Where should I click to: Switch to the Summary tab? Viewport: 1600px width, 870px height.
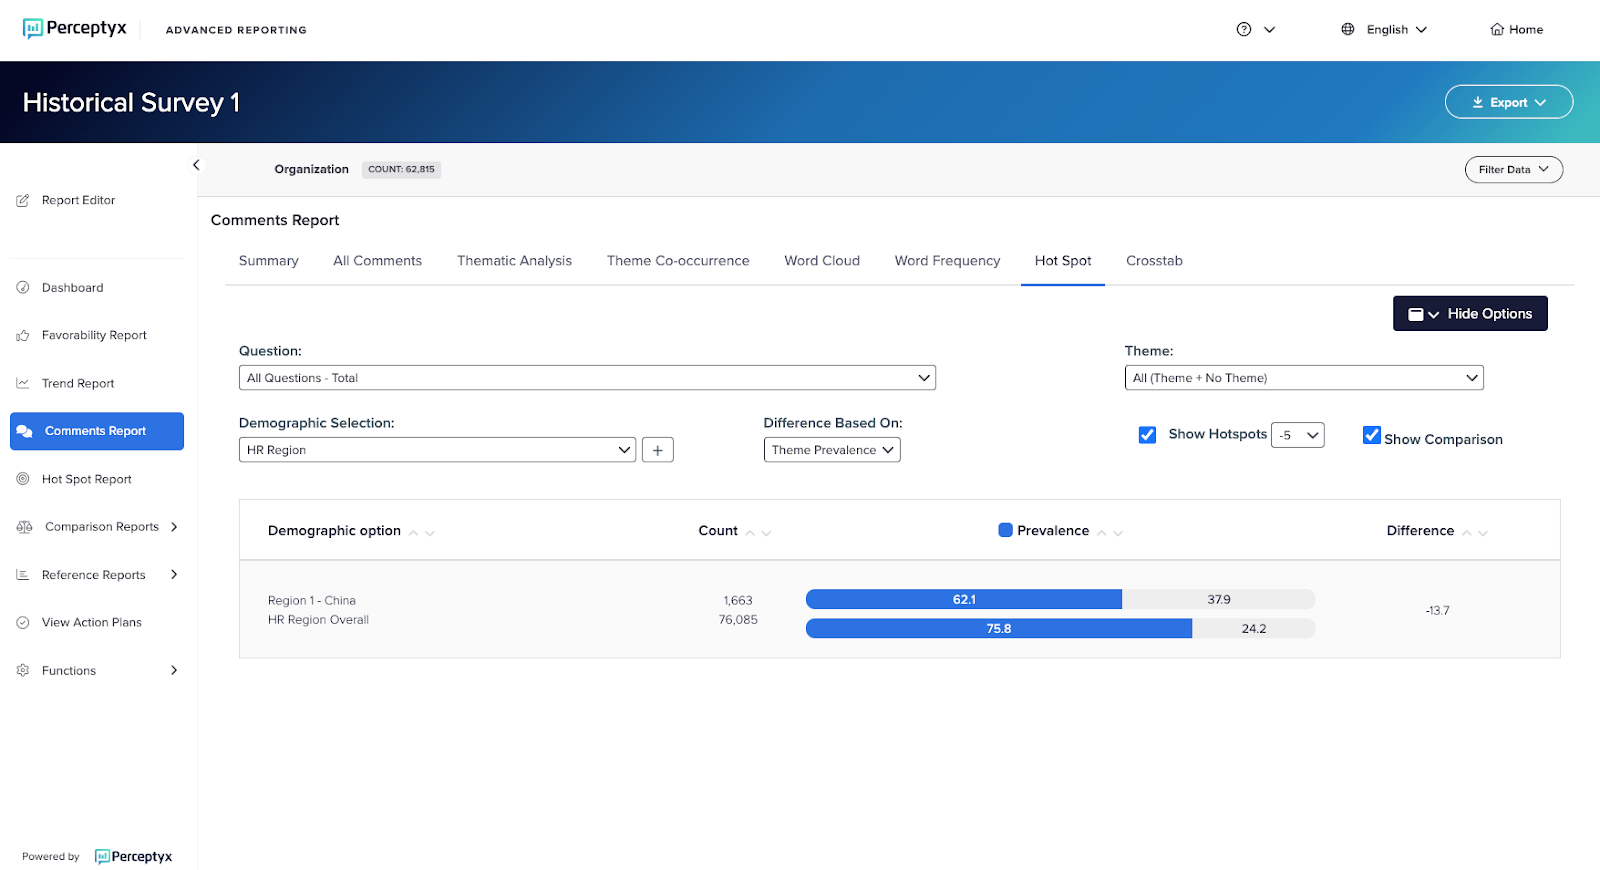click(268, 261)
